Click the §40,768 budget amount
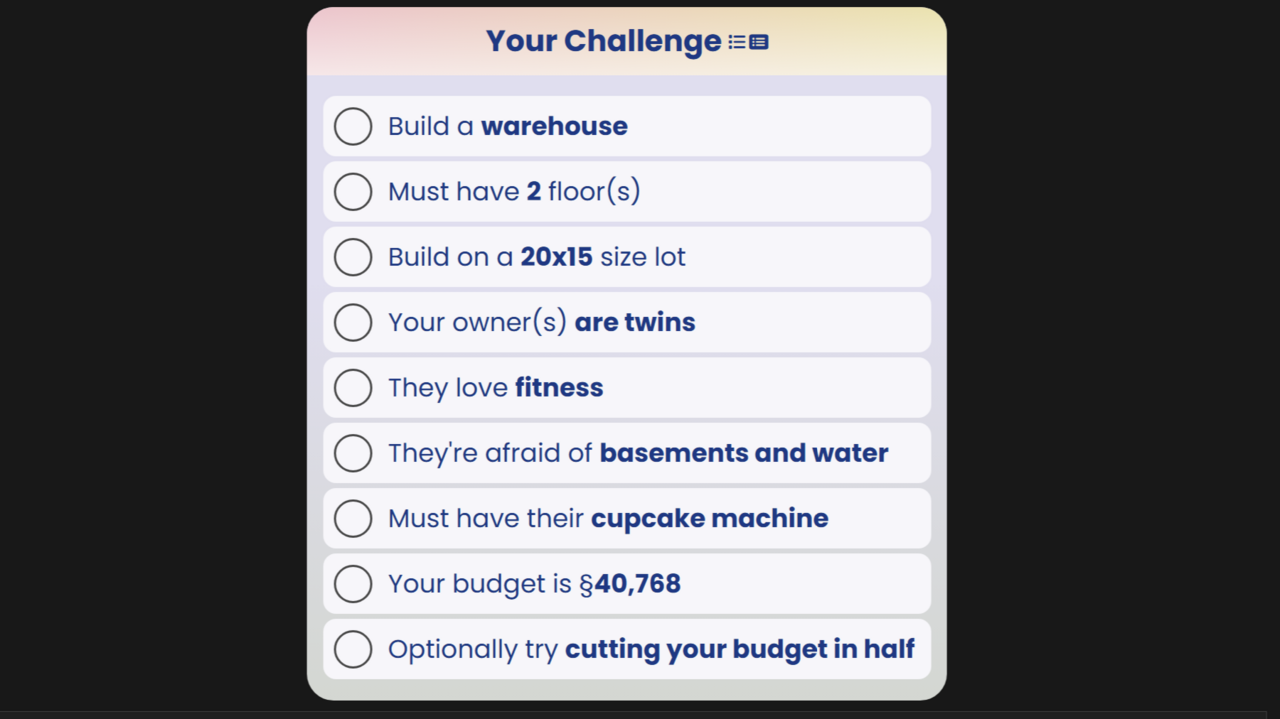The image size is (1280, 719). (x=630, y=583)
